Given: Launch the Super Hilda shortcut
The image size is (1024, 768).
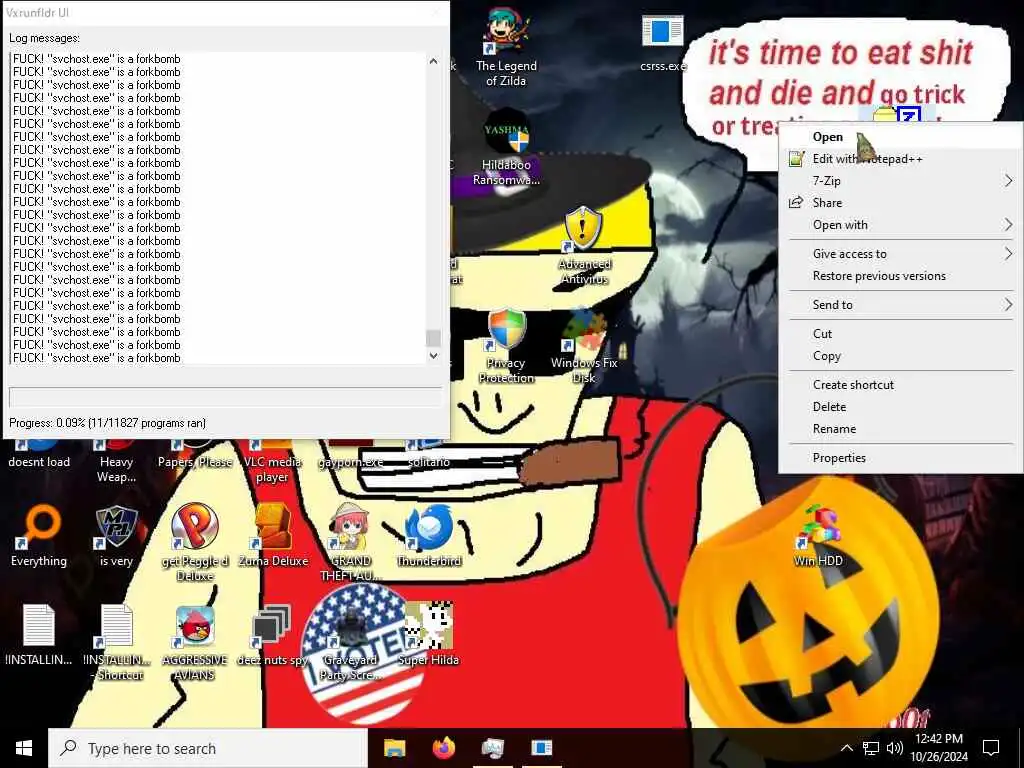Looking at the screenshot, I should tap(428, 635).
